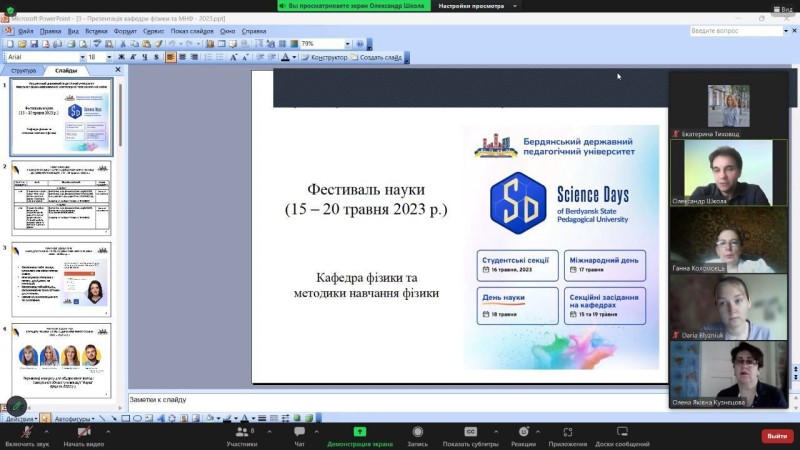Open the font name dropdown Arial
The image size is (800, 450).
point(82,57)
